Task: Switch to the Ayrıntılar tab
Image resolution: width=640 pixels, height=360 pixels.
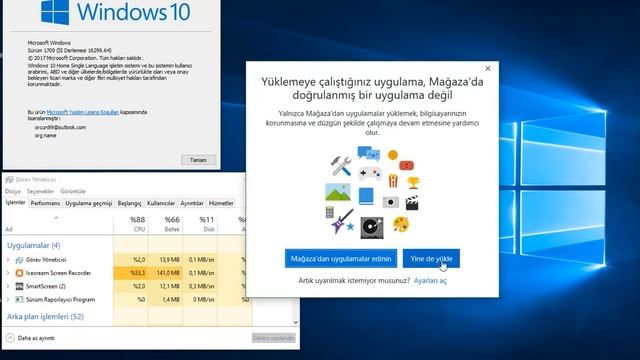Action: [x=192, y=203]
